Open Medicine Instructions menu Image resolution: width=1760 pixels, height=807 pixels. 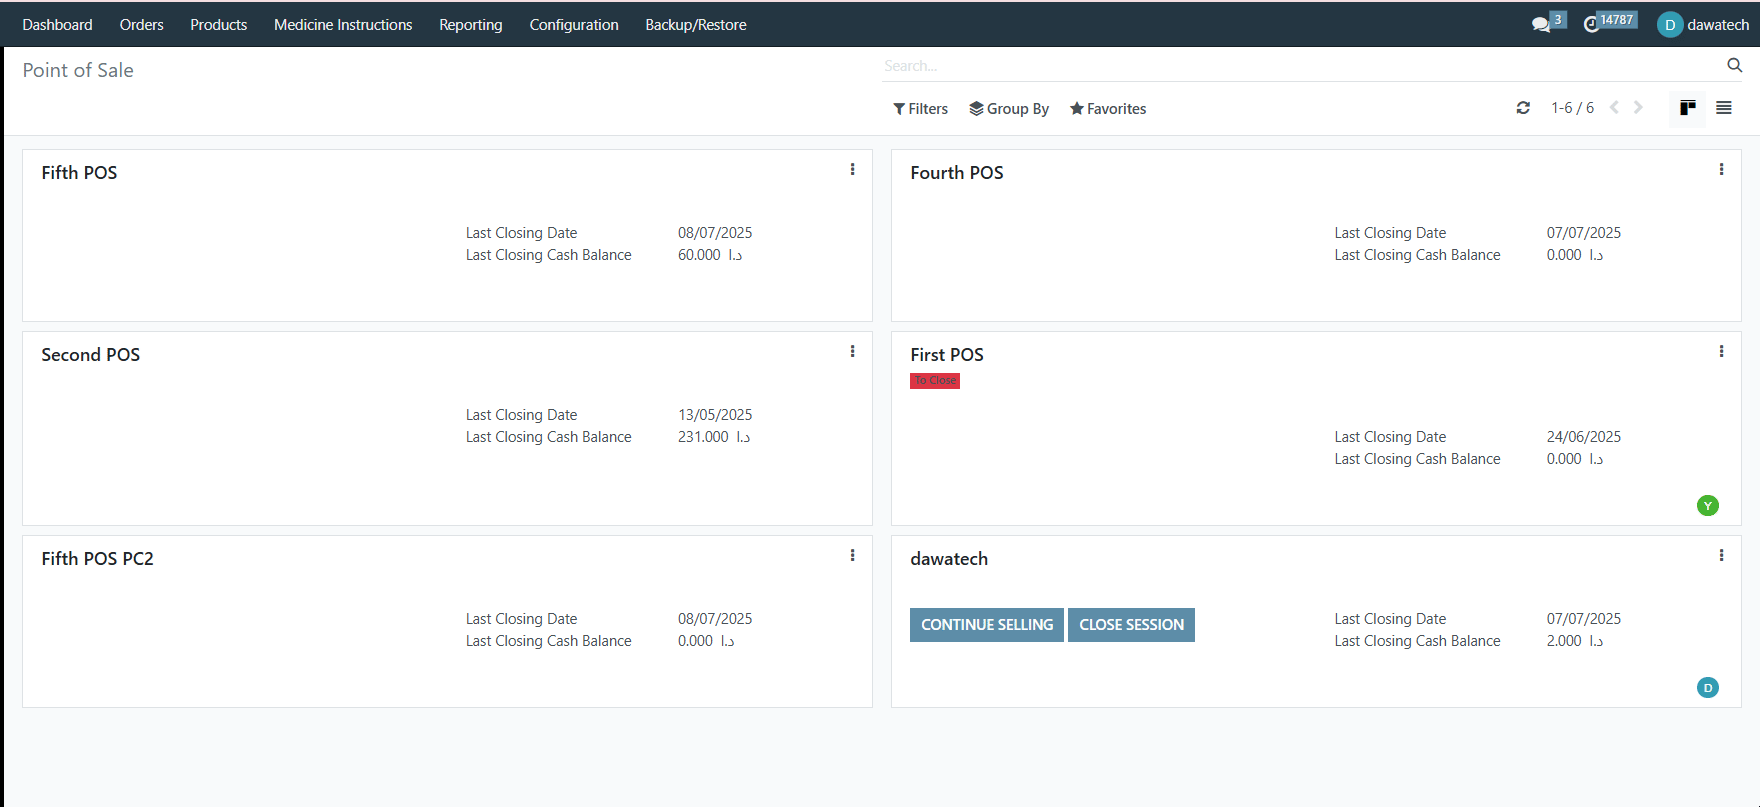343,25
